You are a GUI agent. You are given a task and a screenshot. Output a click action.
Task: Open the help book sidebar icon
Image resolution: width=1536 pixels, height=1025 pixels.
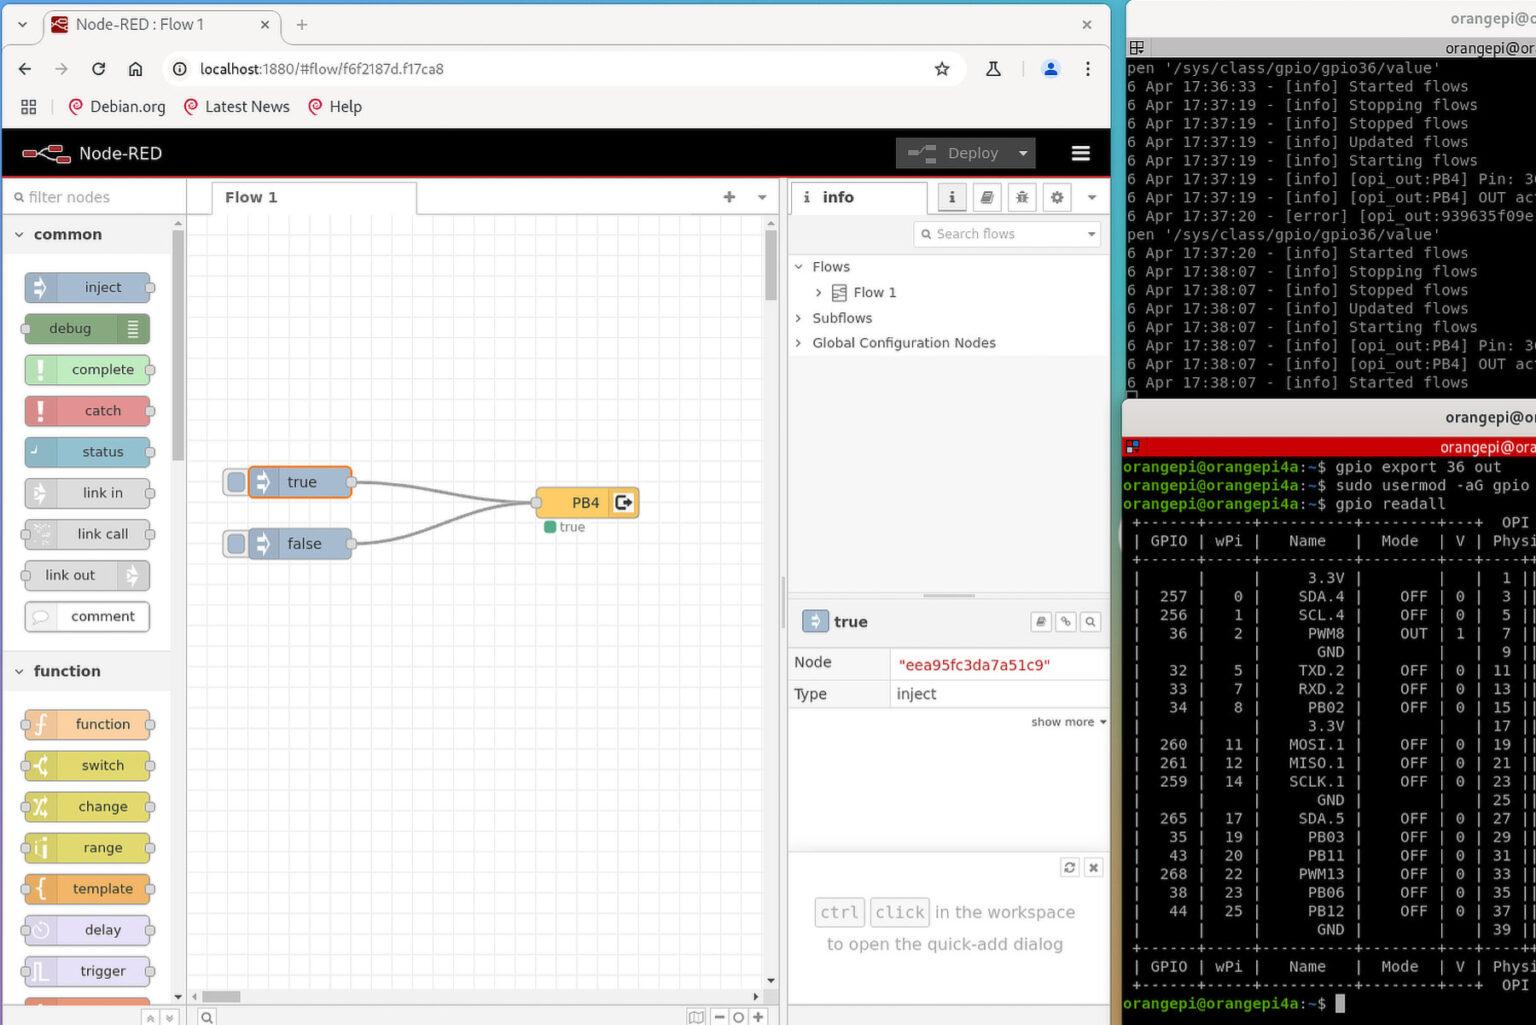point(987,197)
